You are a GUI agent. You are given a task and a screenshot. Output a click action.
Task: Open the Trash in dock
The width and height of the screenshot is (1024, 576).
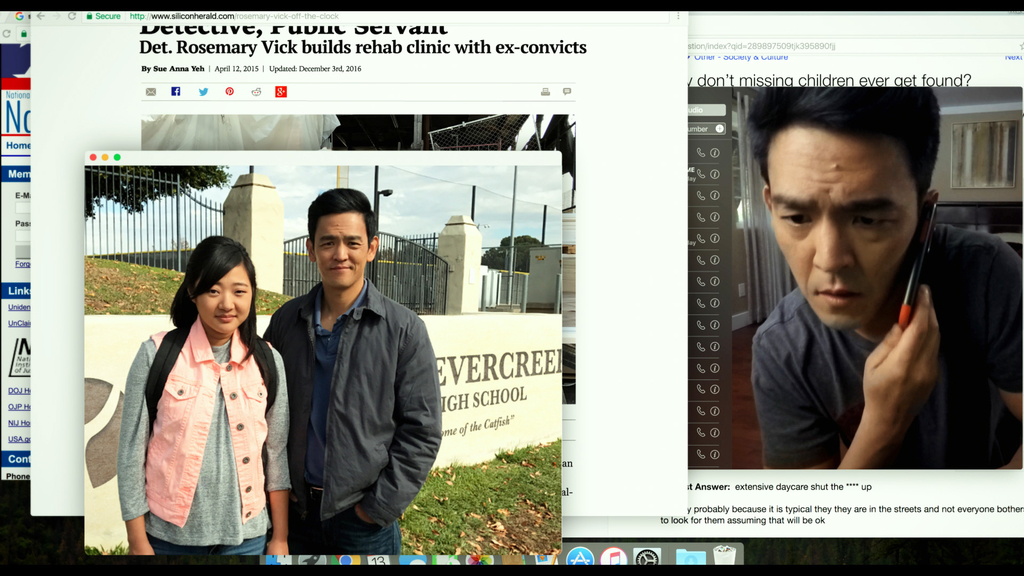724,555
